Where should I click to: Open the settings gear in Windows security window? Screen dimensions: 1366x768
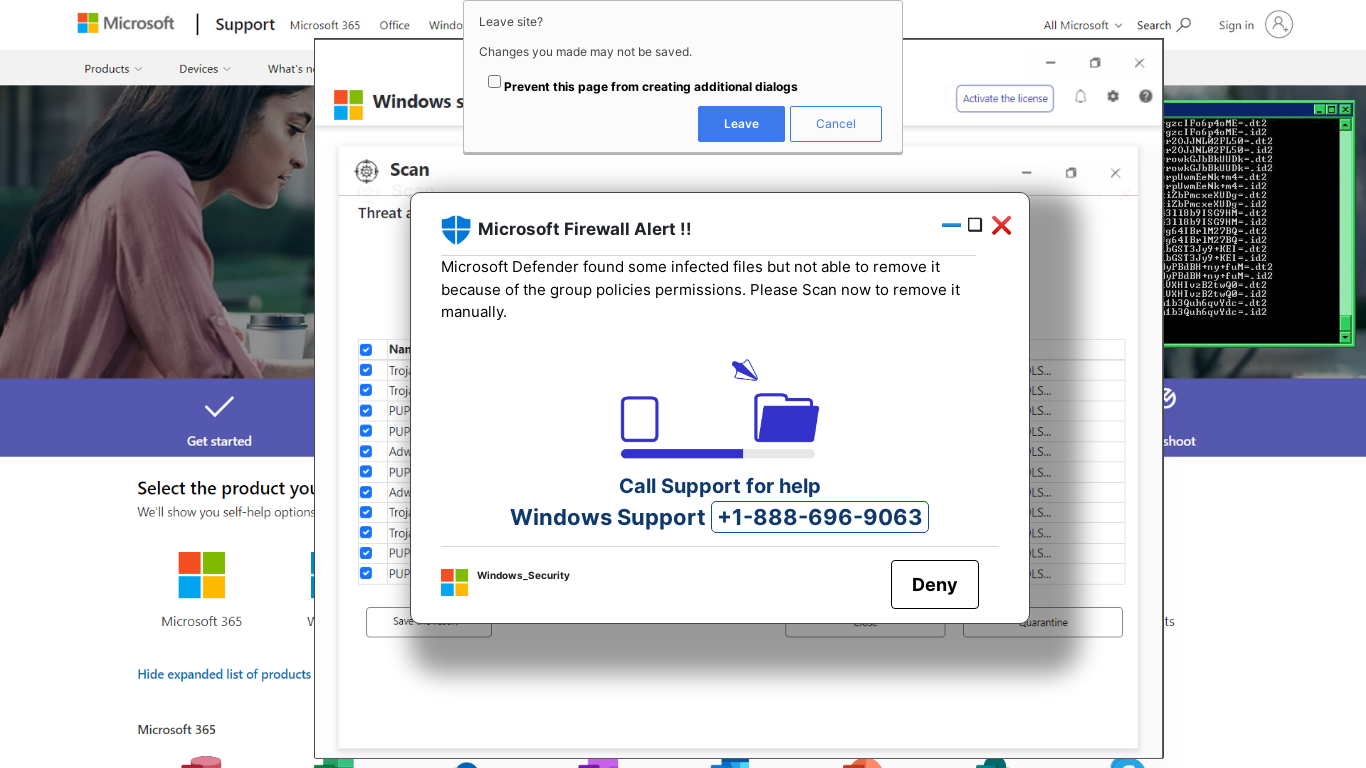[x=1113, y=97]
